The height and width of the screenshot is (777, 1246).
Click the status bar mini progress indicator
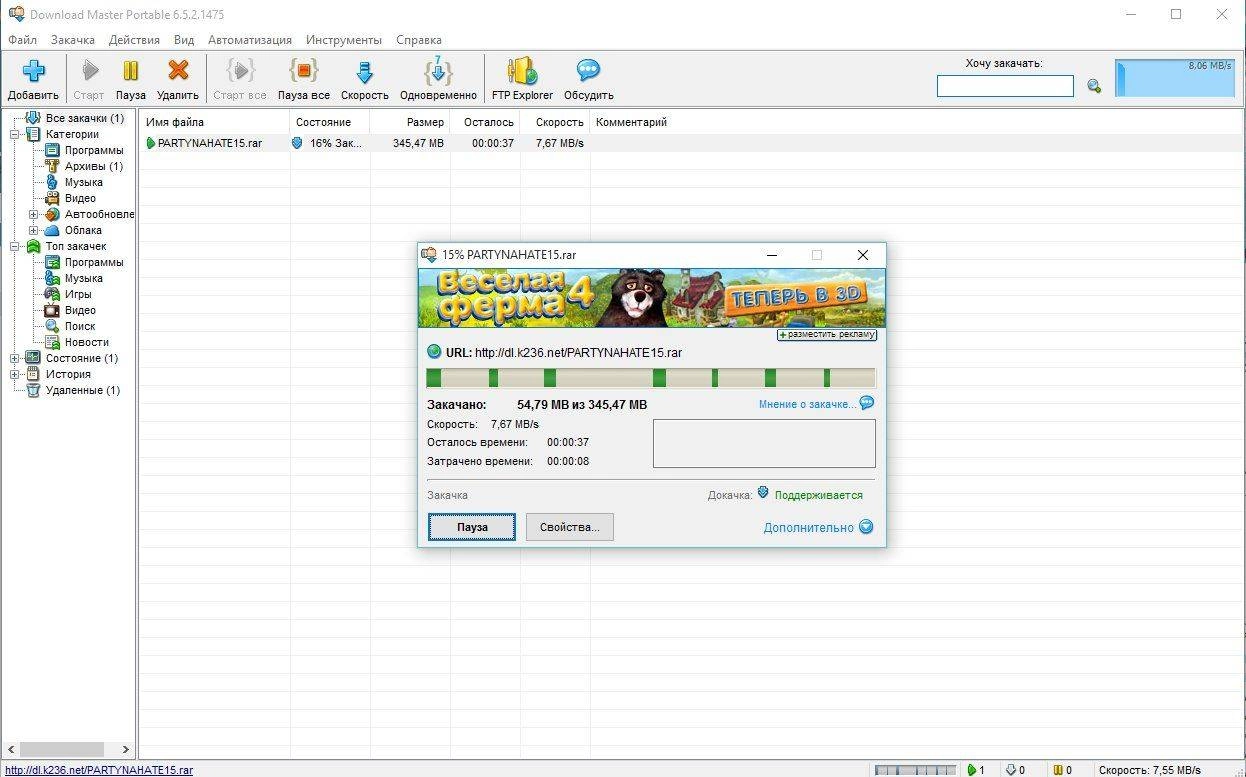pos(915,770)
